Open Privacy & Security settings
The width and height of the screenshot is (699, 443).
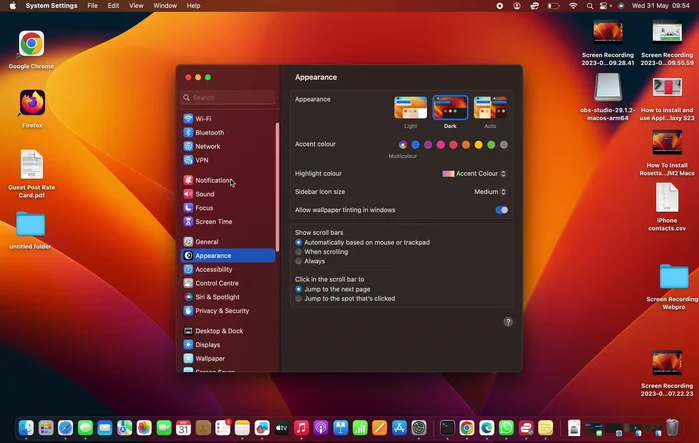point(222,311)
